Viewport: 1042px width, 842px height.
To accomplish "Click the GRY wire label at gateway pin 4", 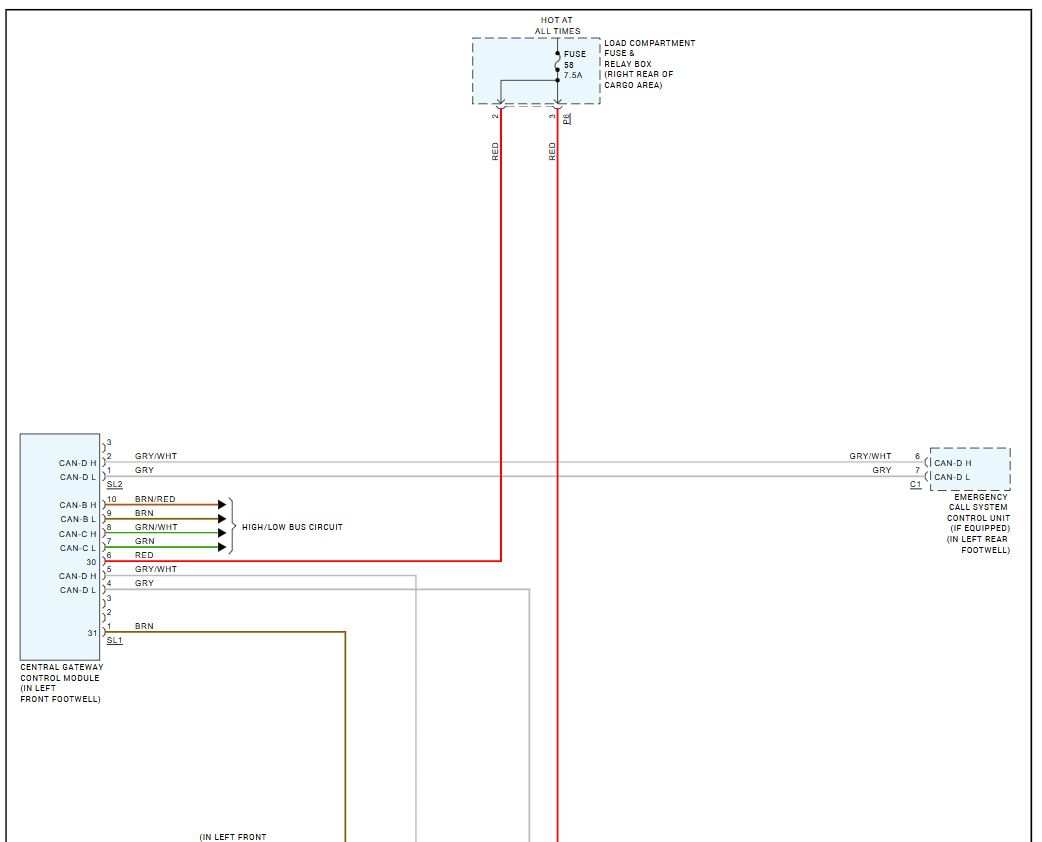I will tap(144, 583).
